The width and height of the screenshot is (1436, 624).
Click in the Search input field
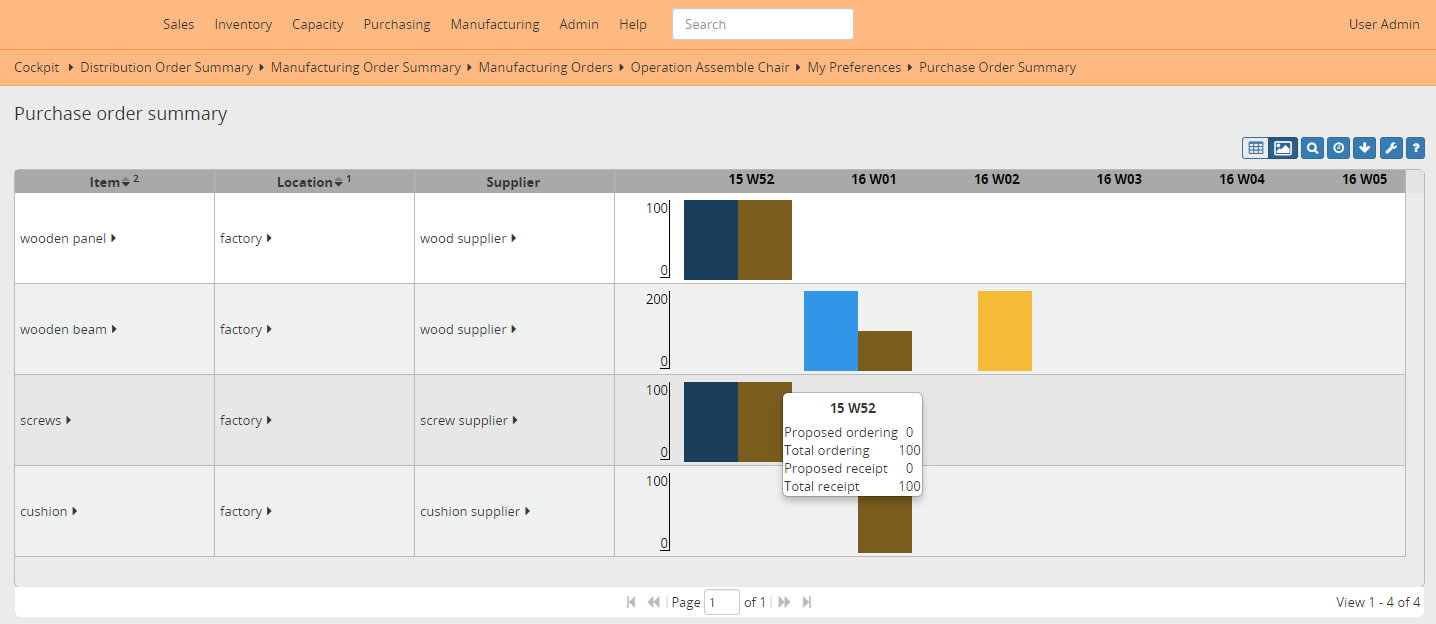(762, 24)
